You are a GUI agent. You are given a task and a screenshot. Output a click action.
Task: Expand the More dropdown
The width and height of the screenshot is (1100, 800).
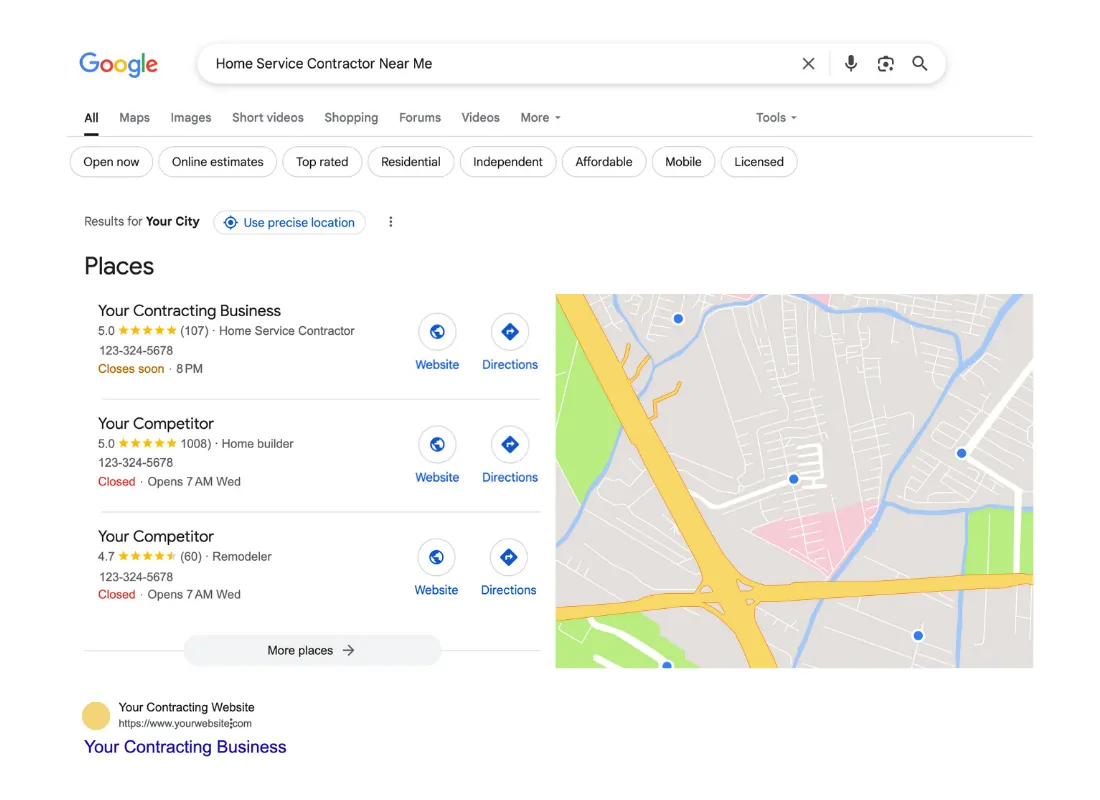540,118
